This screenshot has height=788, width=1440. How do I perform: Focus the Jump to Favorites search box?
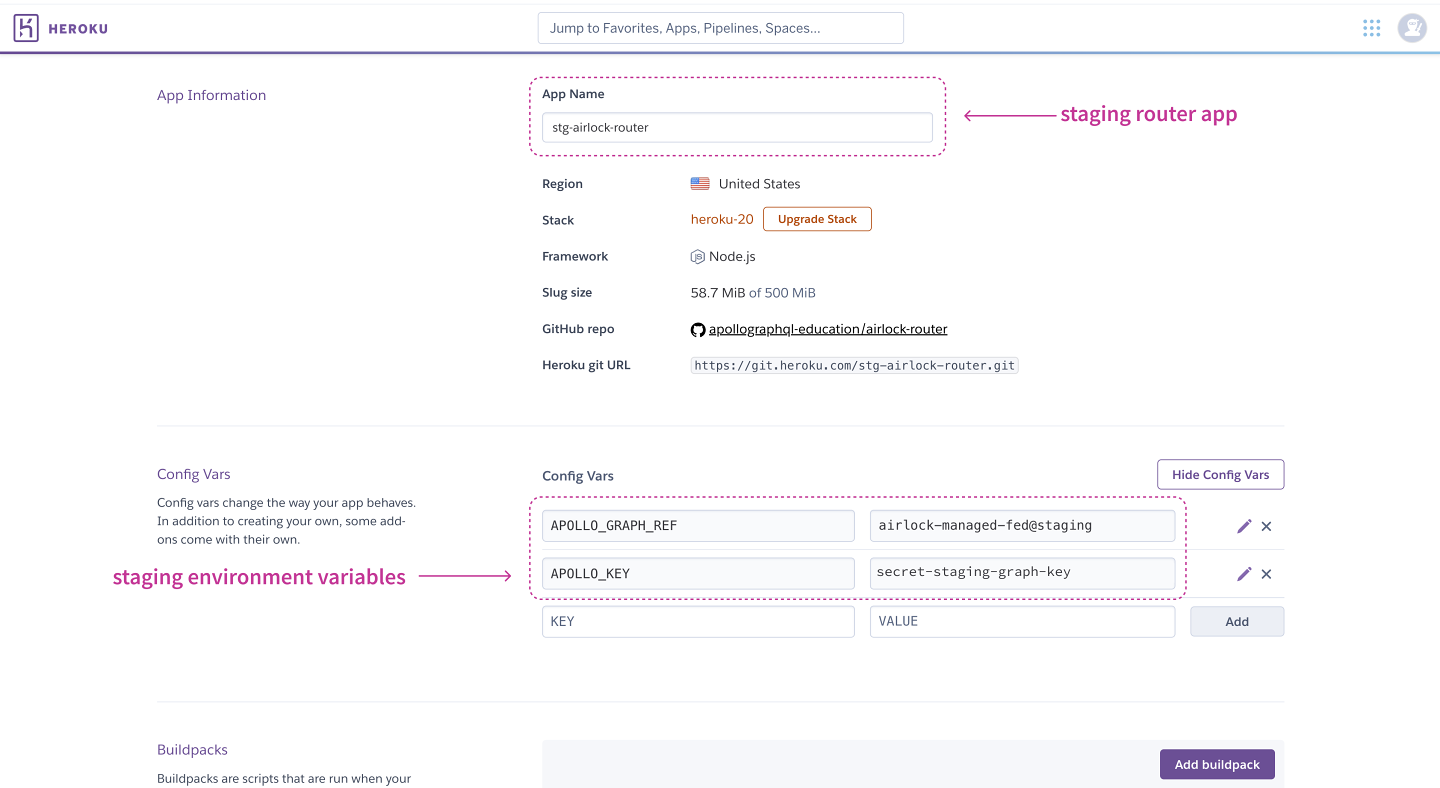point(721,28)
